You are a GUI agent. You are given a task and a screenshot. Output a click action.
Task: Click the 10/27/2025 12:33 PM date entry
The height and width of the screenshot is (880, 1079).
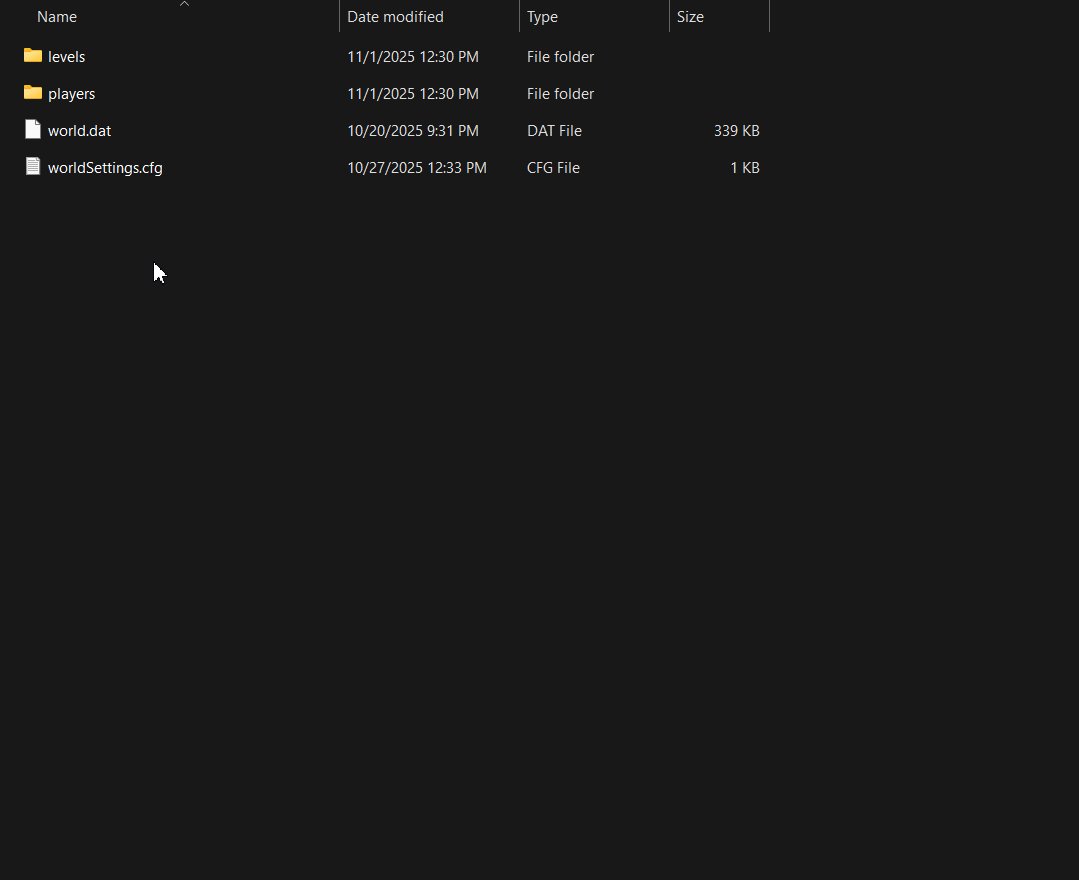[x=417, y=168]
